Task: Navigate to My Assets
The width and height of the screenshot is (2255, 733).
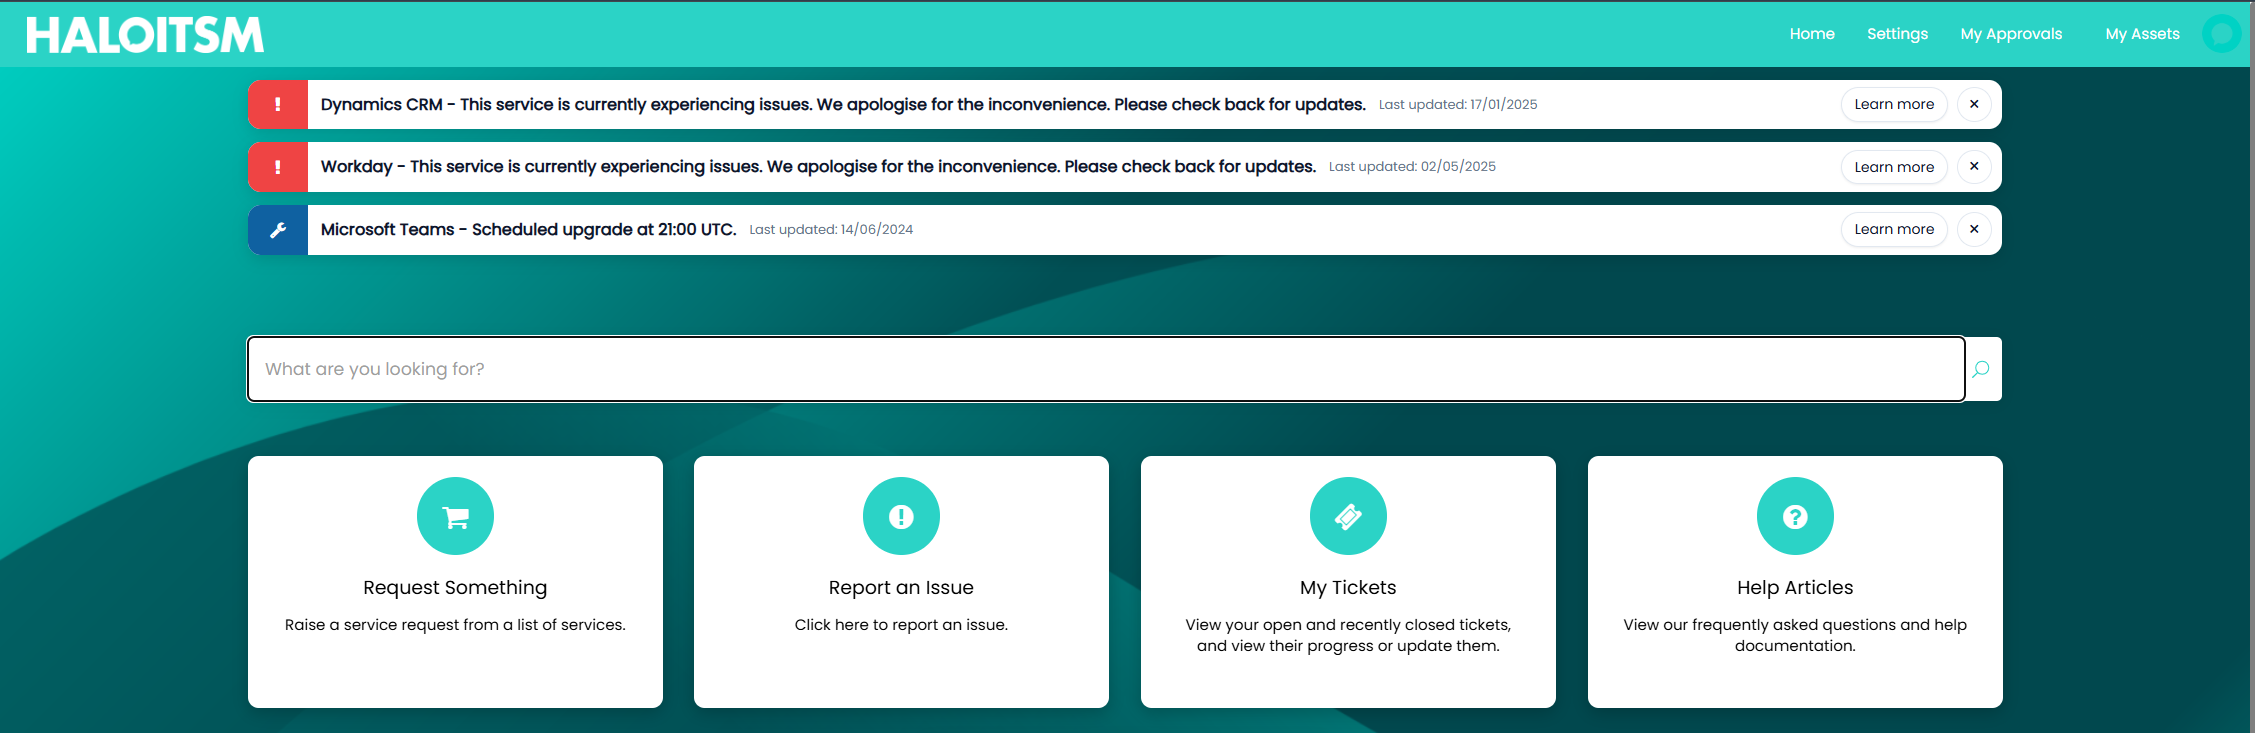Action: (2142, 34)
